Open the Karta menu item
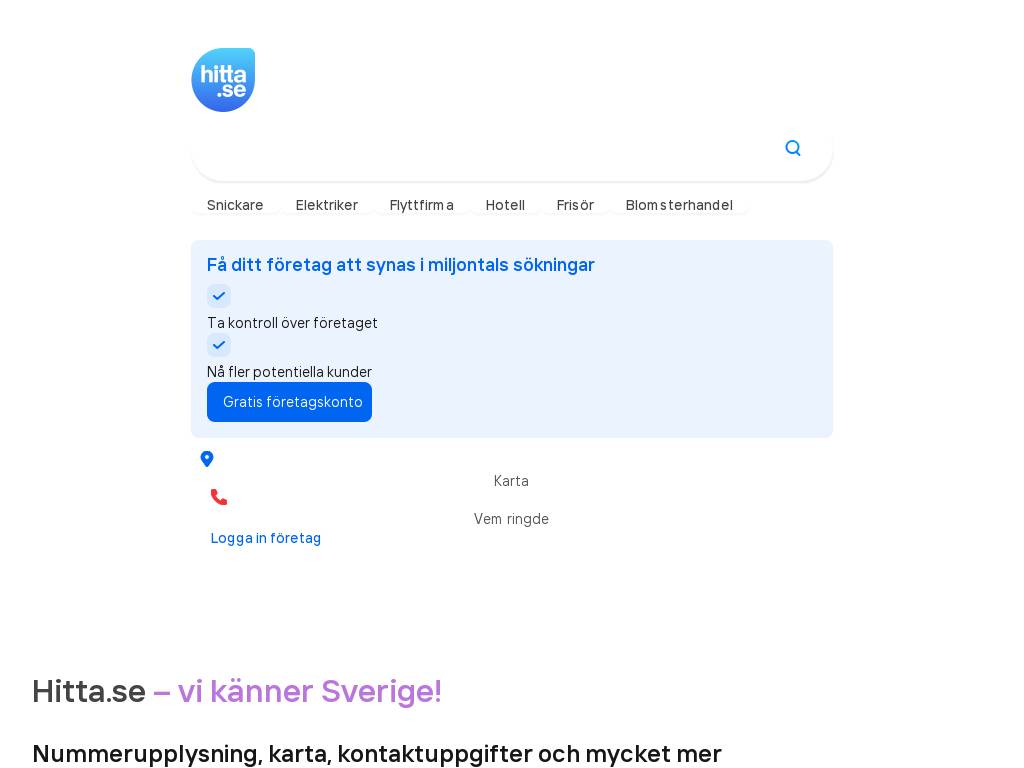 (x=511, y=481)
